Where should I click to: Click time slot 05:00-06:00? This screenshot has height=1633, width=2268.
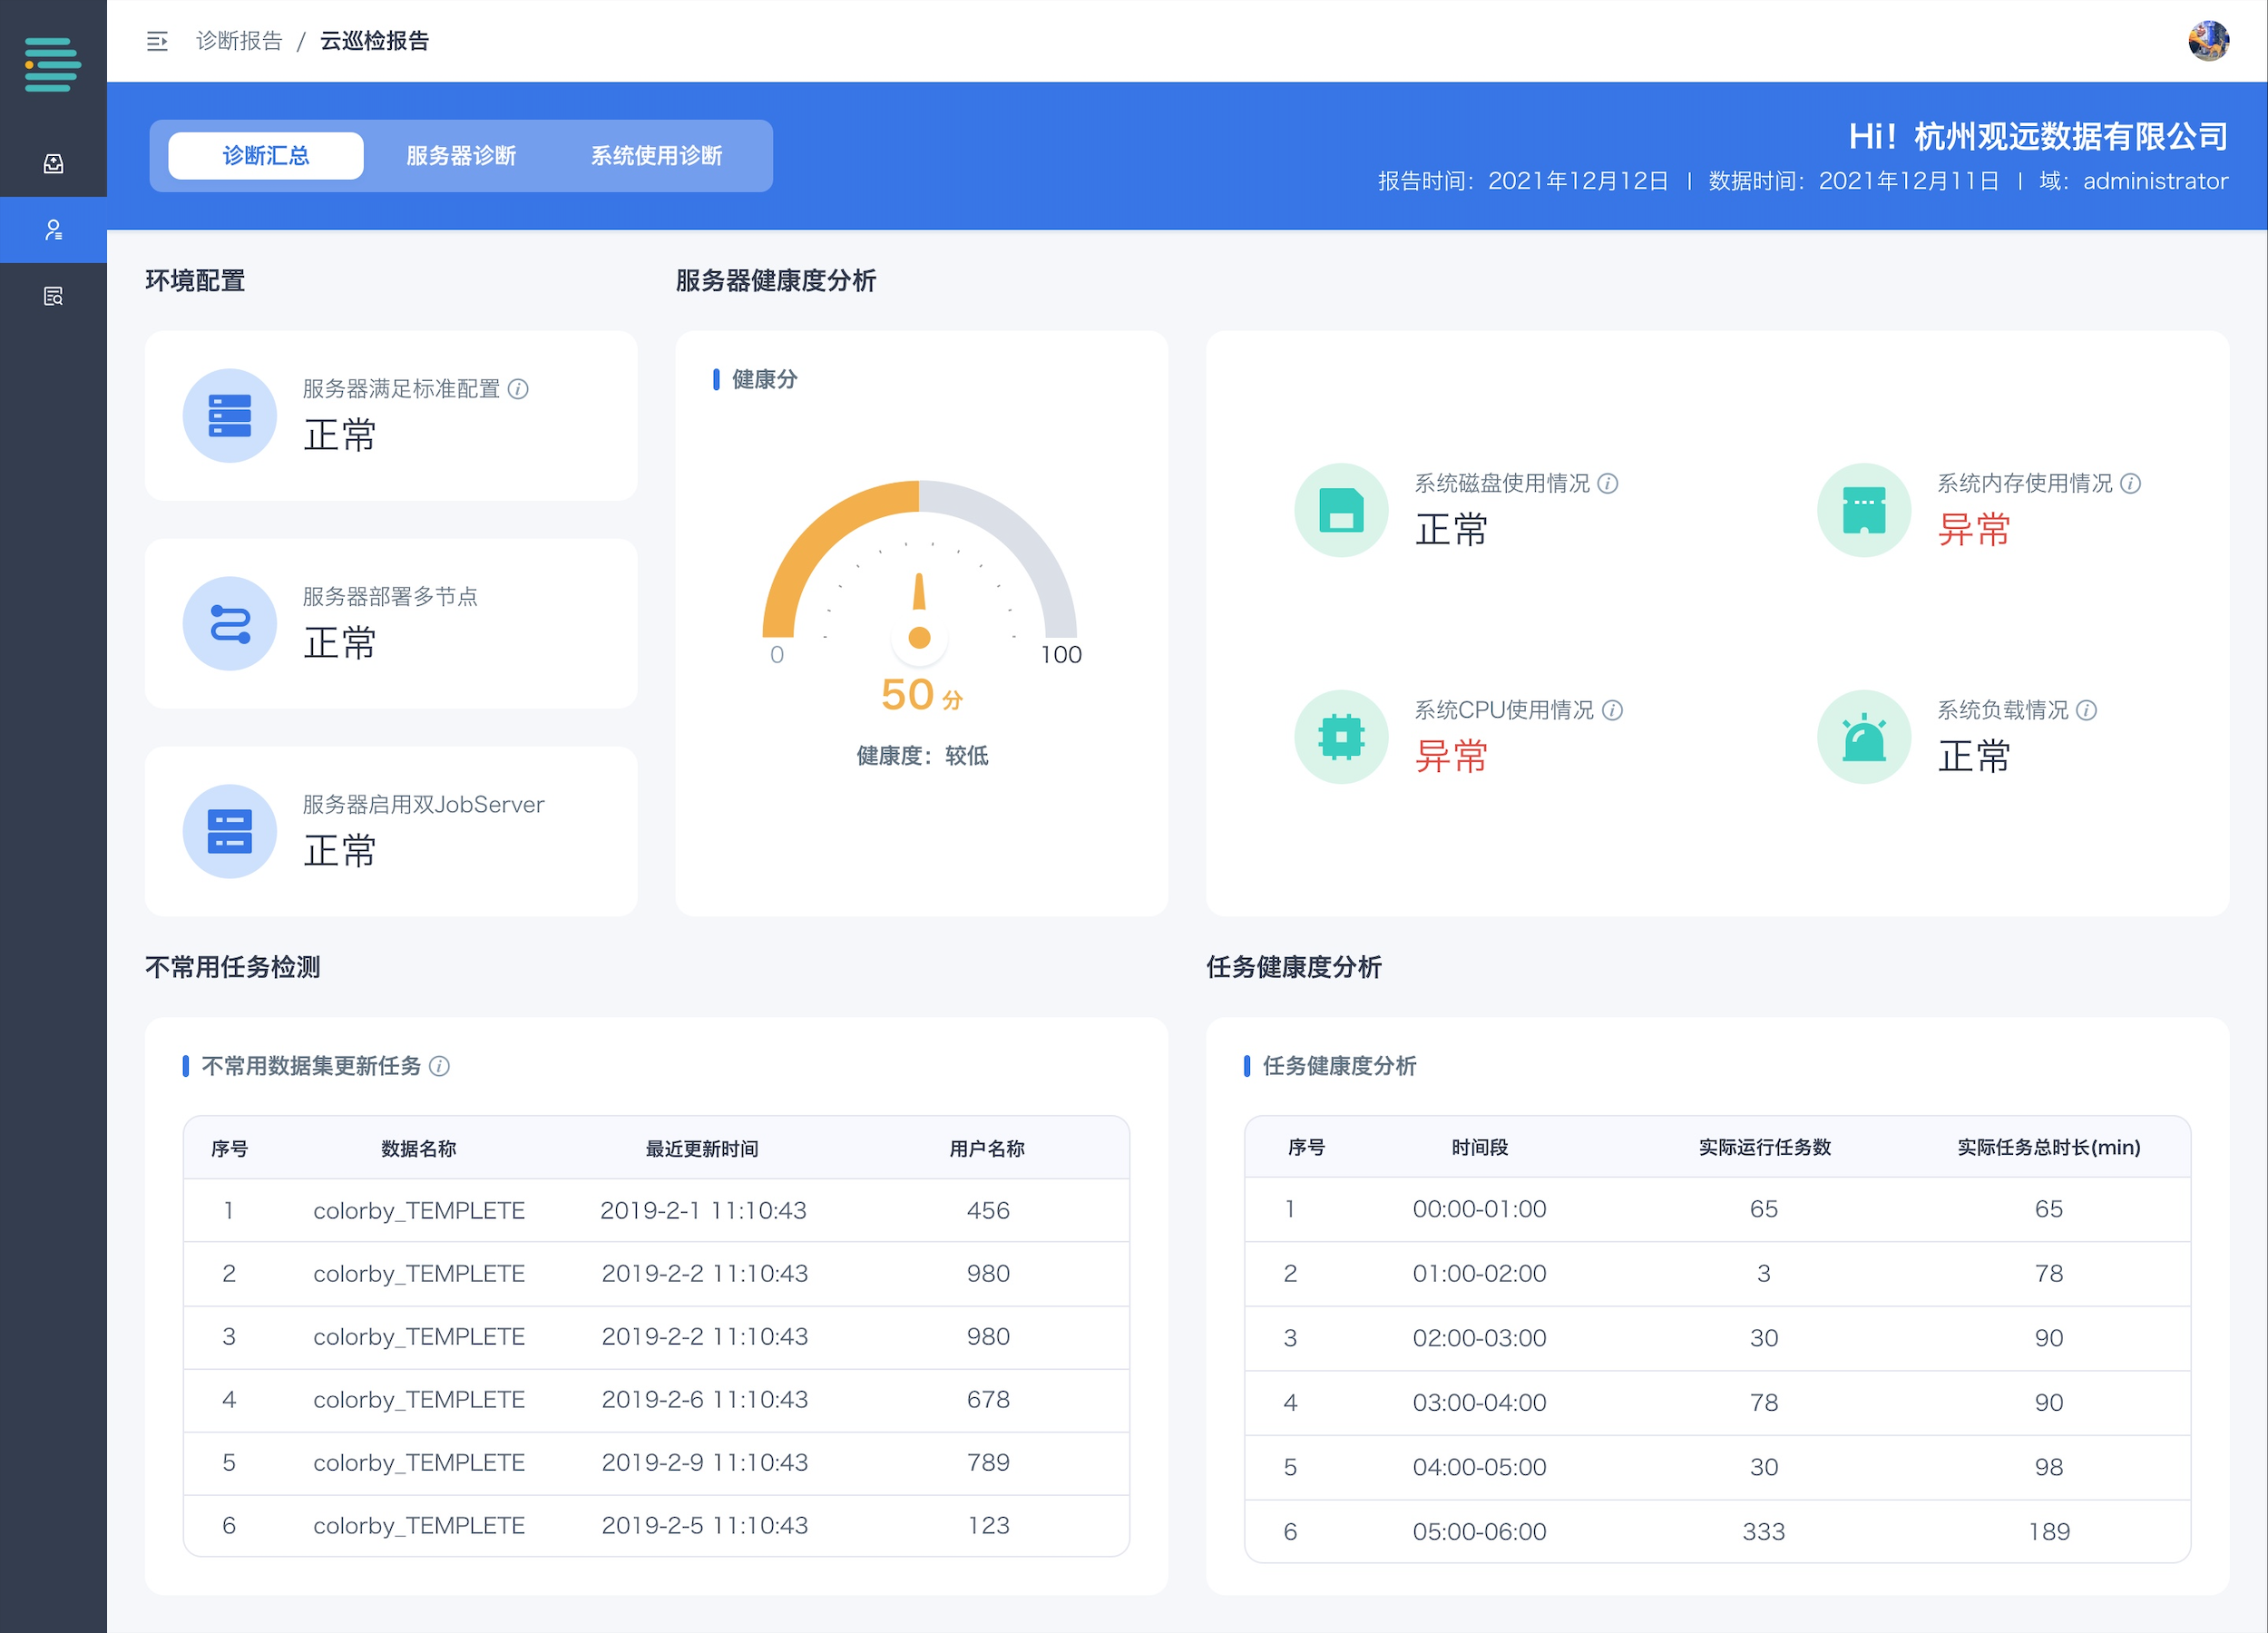tap(1479, 1532)
